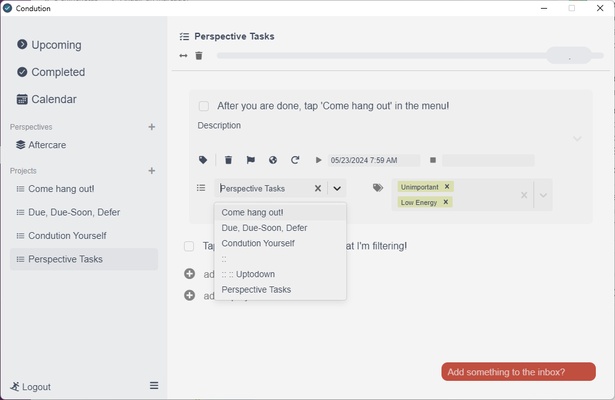The image size is (615, 400).
Task: Add a new project with the plus icon
Action: click(x=152, y=171)
